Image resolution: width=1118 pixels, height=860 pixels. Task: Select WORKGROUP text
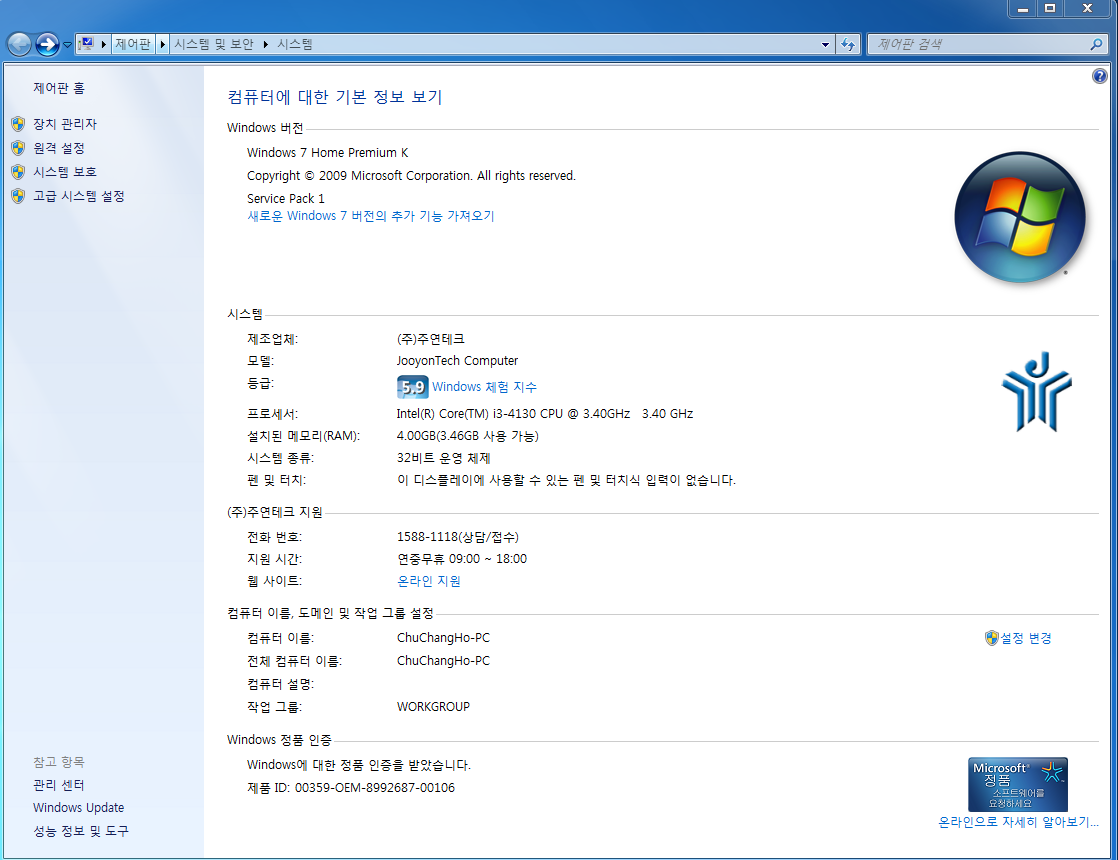434,707
